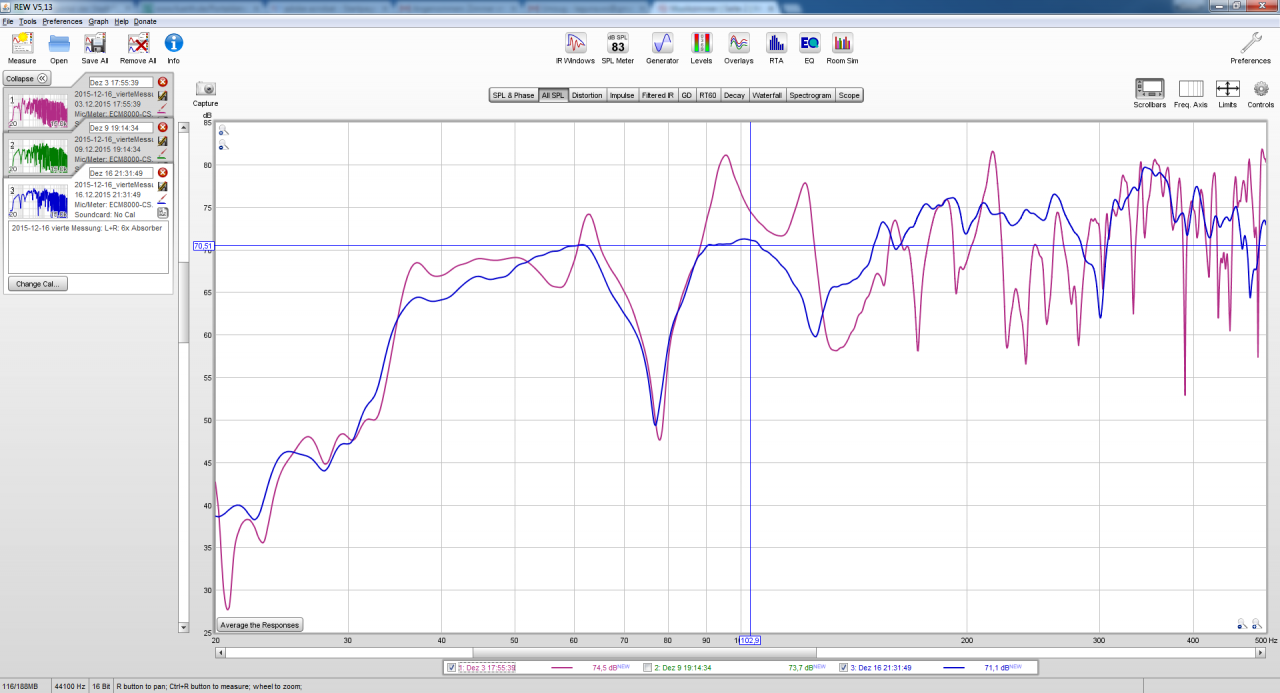Edit the Dez 9 19:14:34 name field
This screenshot has height=693, width=1280.
121,128
